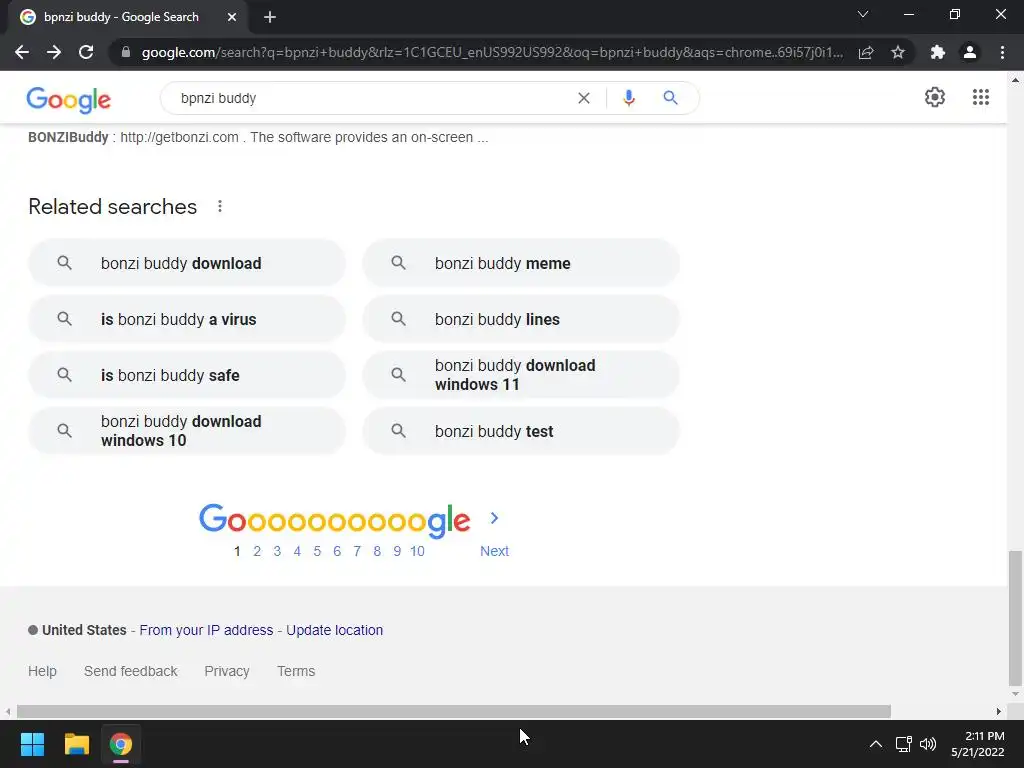This screenshot has width=1024, height=768.
Task: Open a new tab with plus button
Action: click(x=270, y=17)
